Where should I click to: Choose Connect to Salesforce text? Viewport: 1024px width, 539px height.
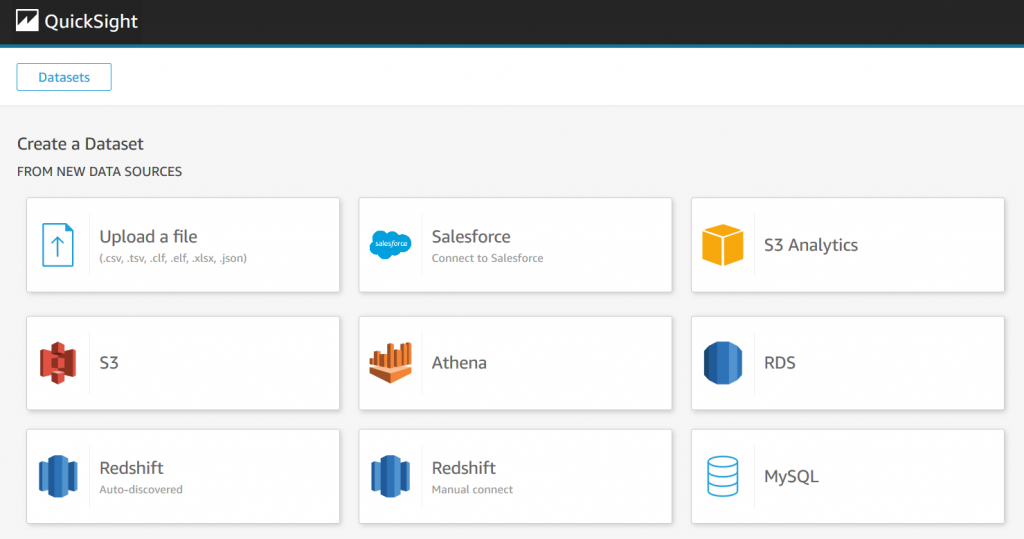point(487,258)
